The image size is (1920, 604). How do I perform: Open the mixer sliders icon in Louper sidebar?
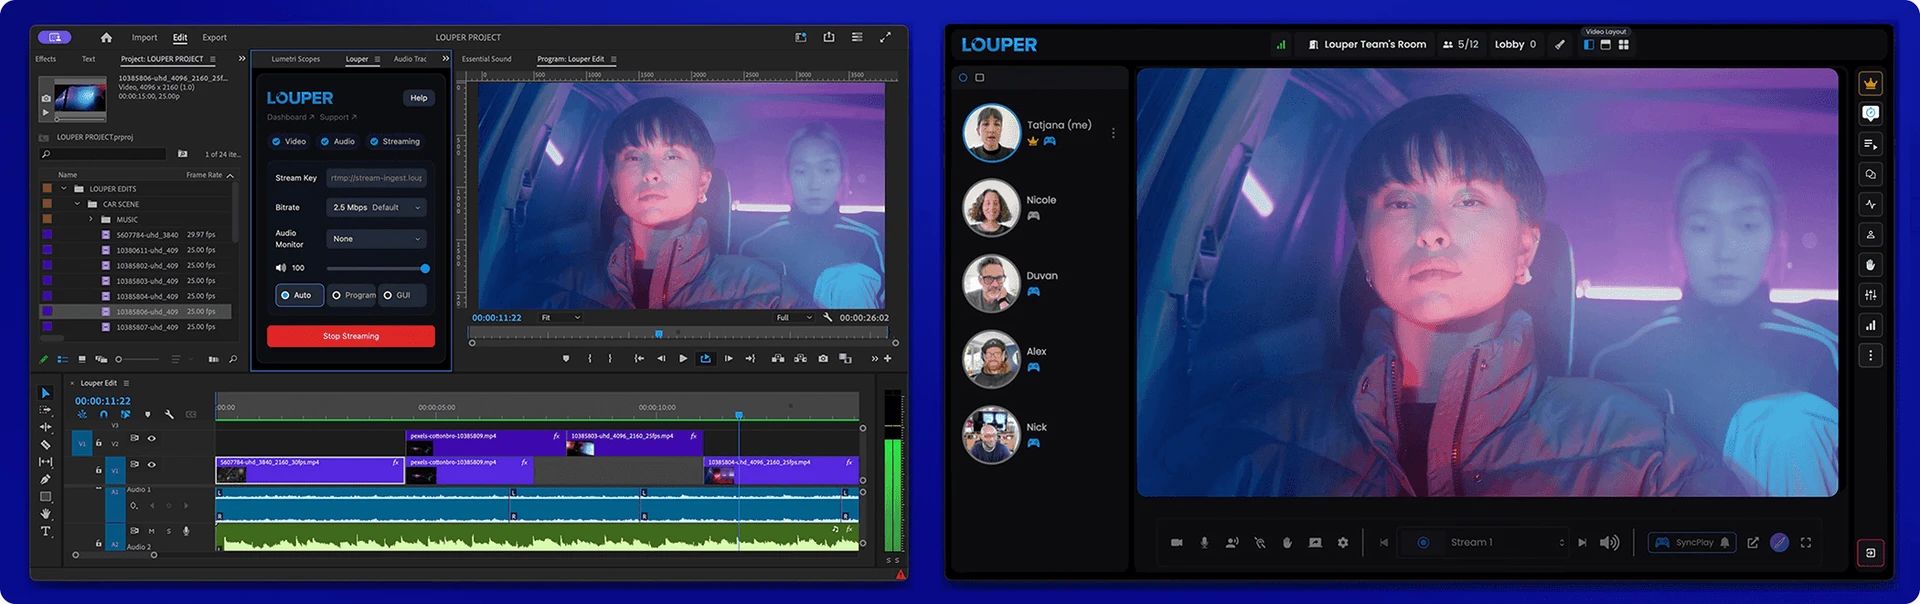[x=1871, y=295]
